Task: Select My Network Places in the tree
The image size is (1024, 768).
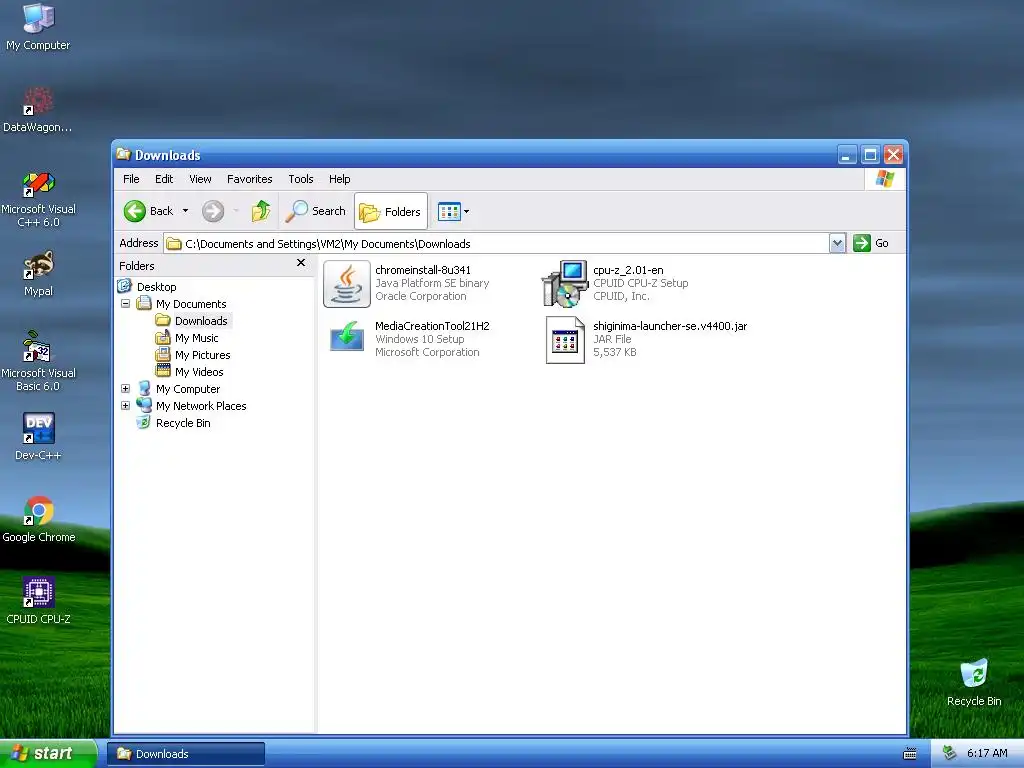Action: 201,406
